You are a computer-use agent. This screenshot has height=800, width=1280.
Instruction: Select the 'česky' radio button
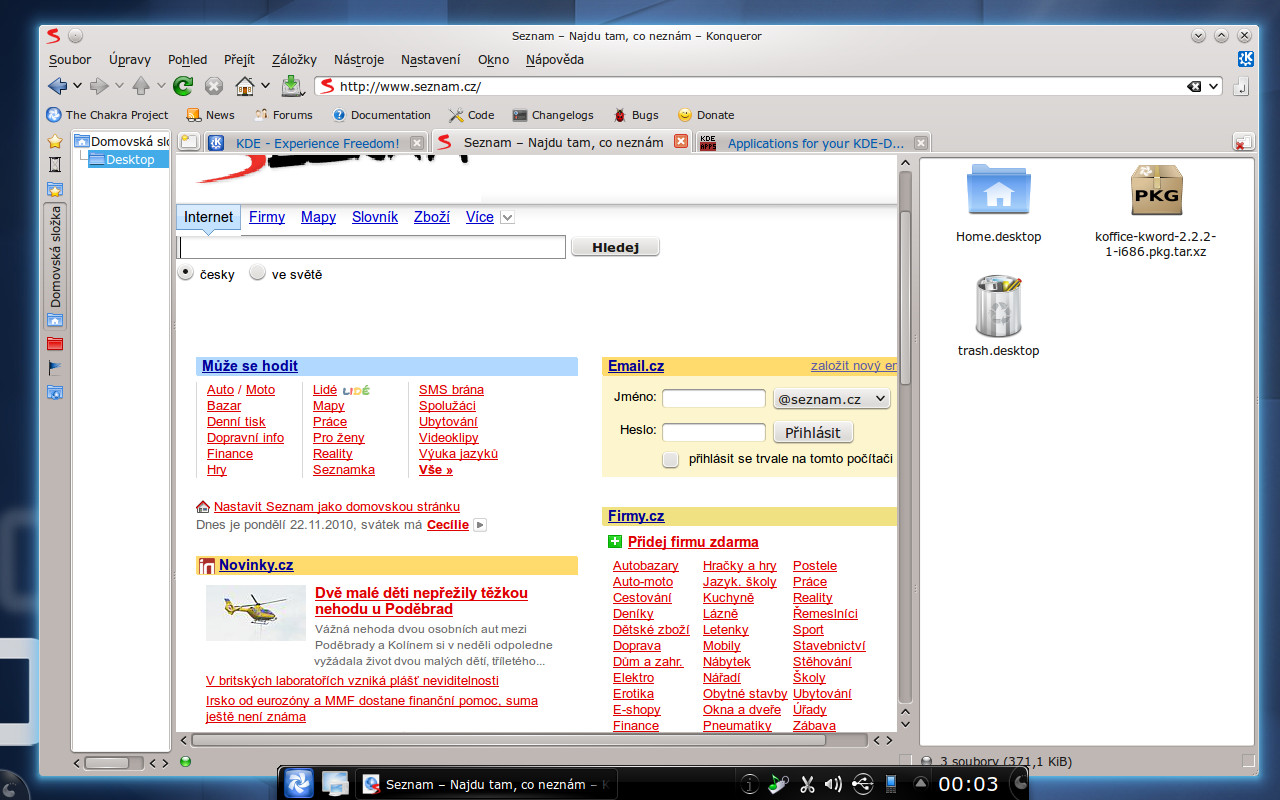coord(186,273)
